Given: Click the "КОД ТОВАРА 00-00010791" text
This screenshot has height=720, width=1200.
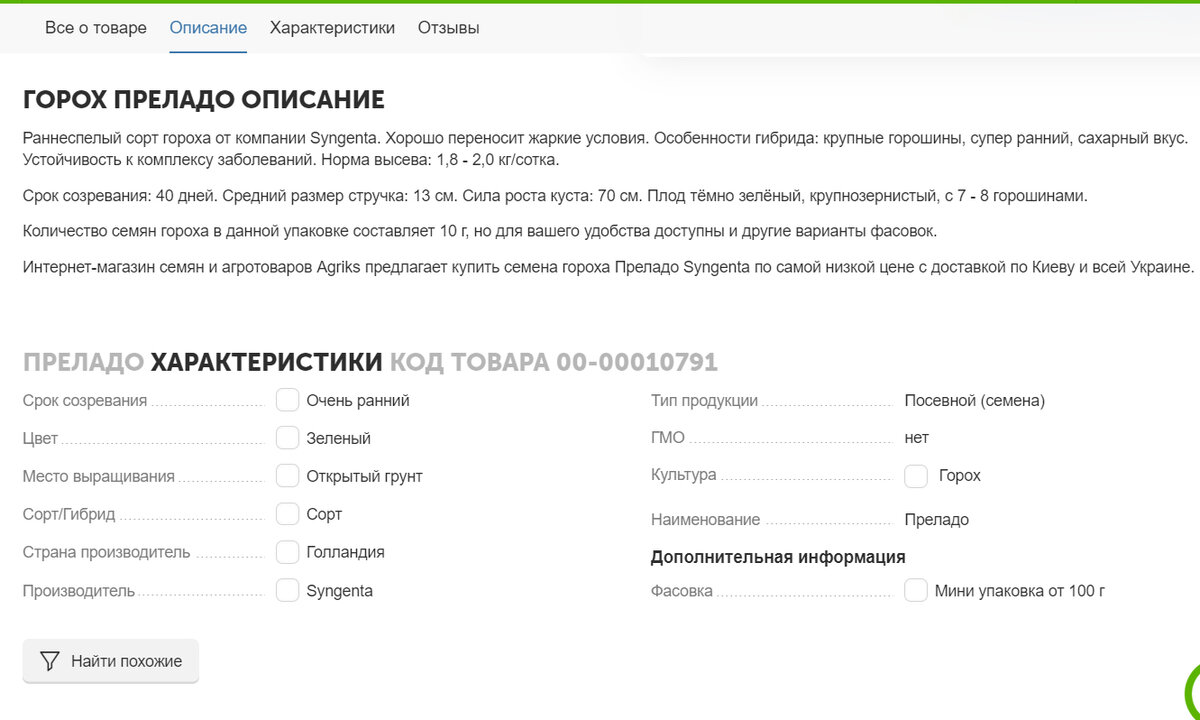Looking at the screenshot, I should tap(553, 362).
